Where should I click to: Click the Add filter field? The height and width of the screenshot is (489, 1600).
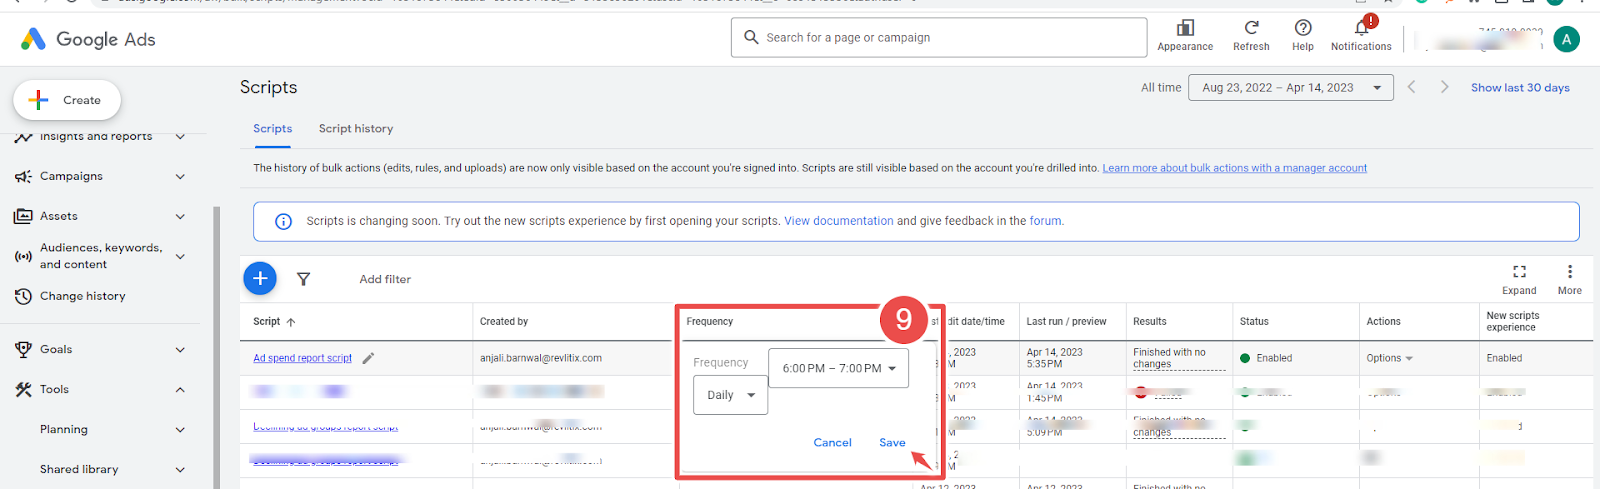coord(385,279)
